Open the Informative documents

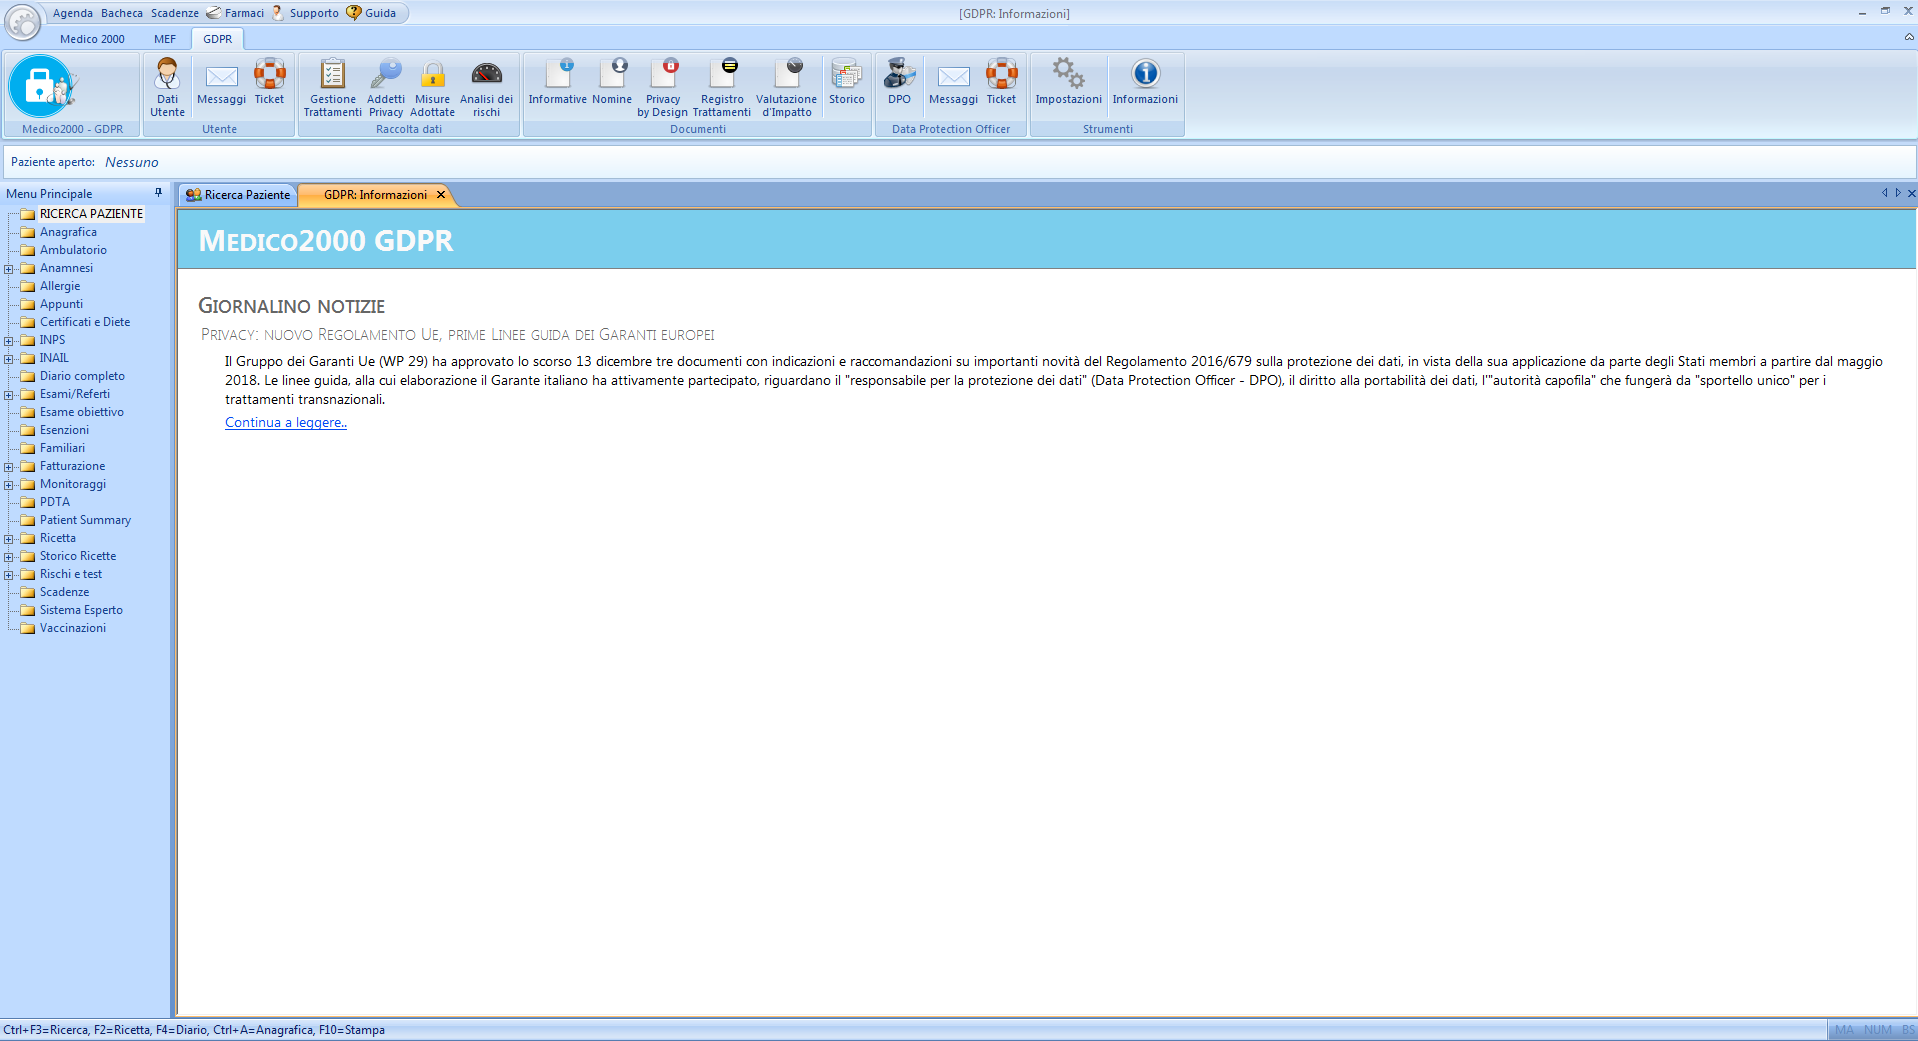[x=558, y=82]
